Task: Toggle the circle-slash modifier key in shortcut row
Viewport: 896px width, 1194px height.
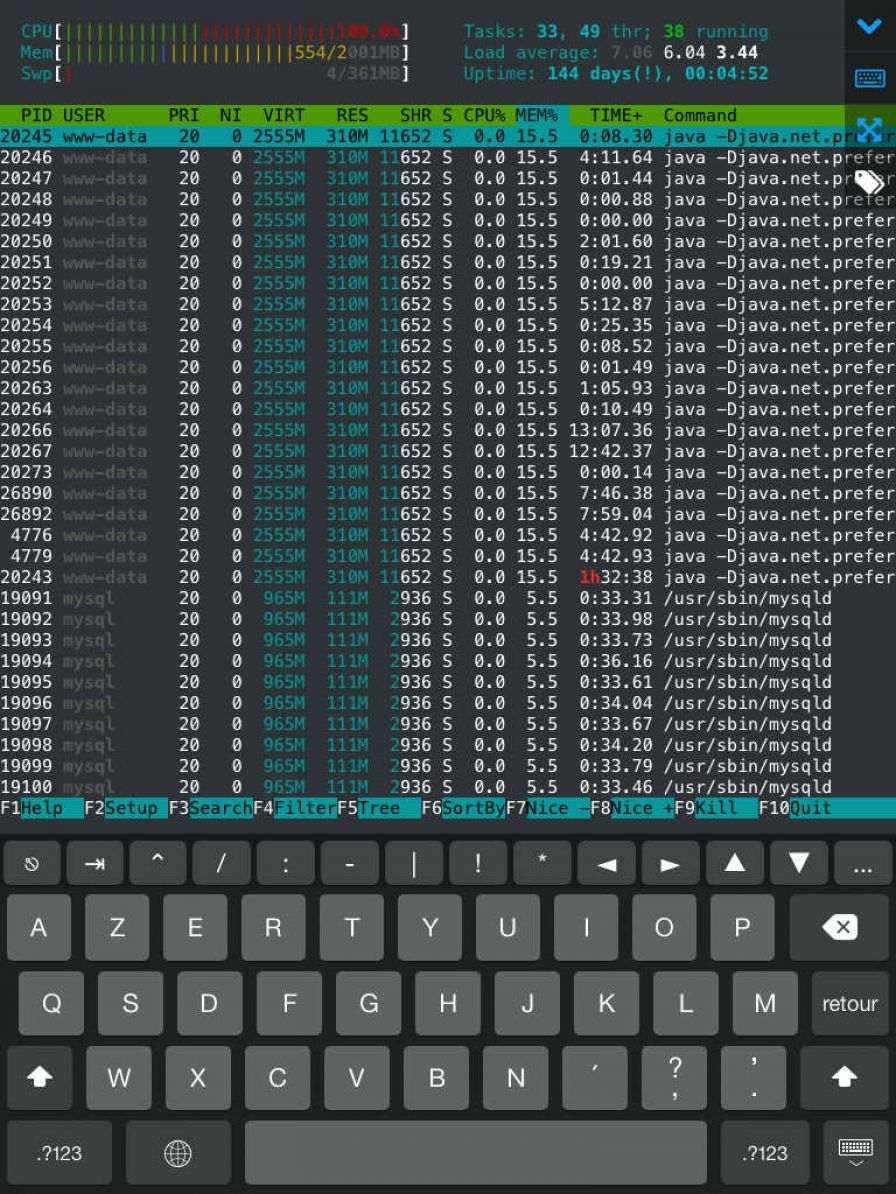Action: [31, 862]
